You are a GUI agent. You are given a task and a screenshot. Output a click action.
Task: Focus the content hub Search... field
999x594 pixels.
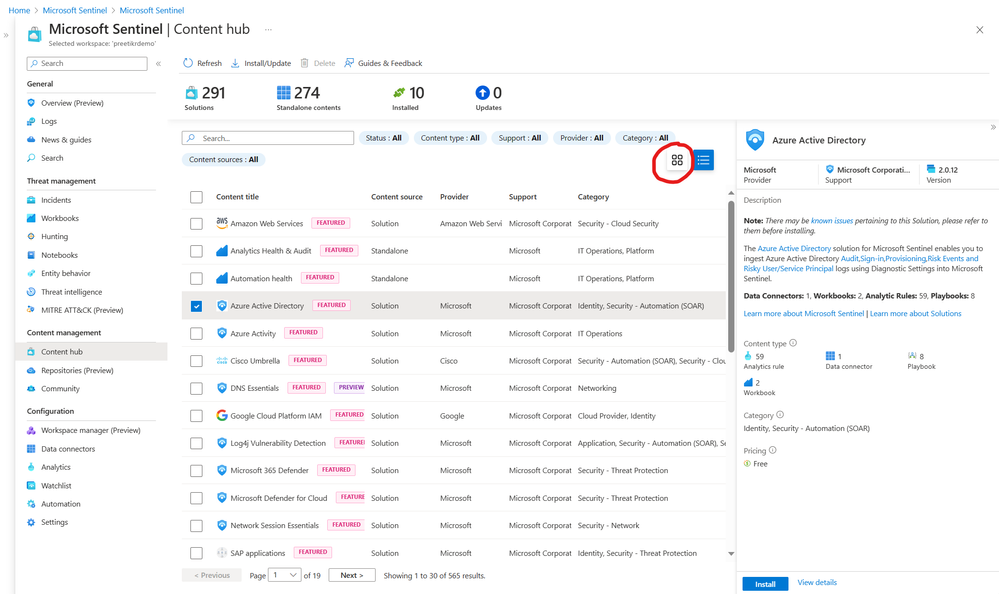[x=268, y=138]
